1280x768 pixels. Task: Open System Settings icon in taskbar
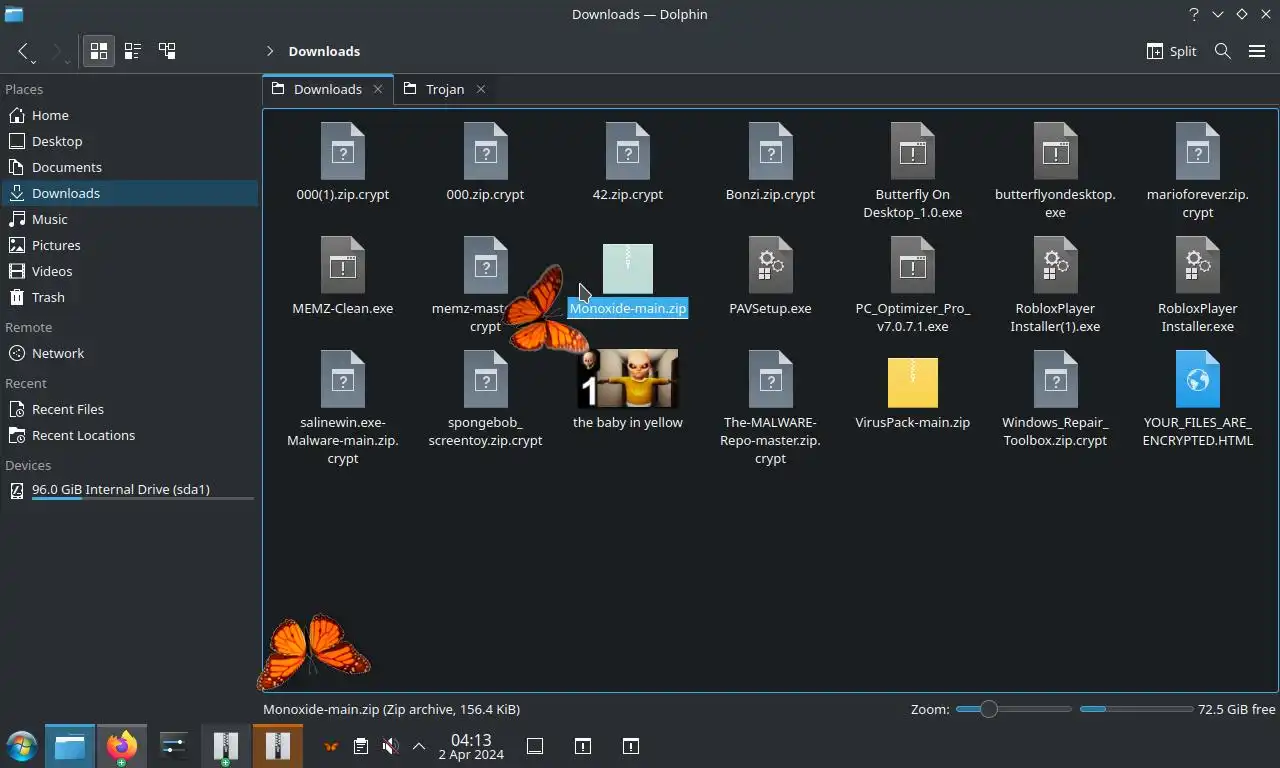pos(174,746)
